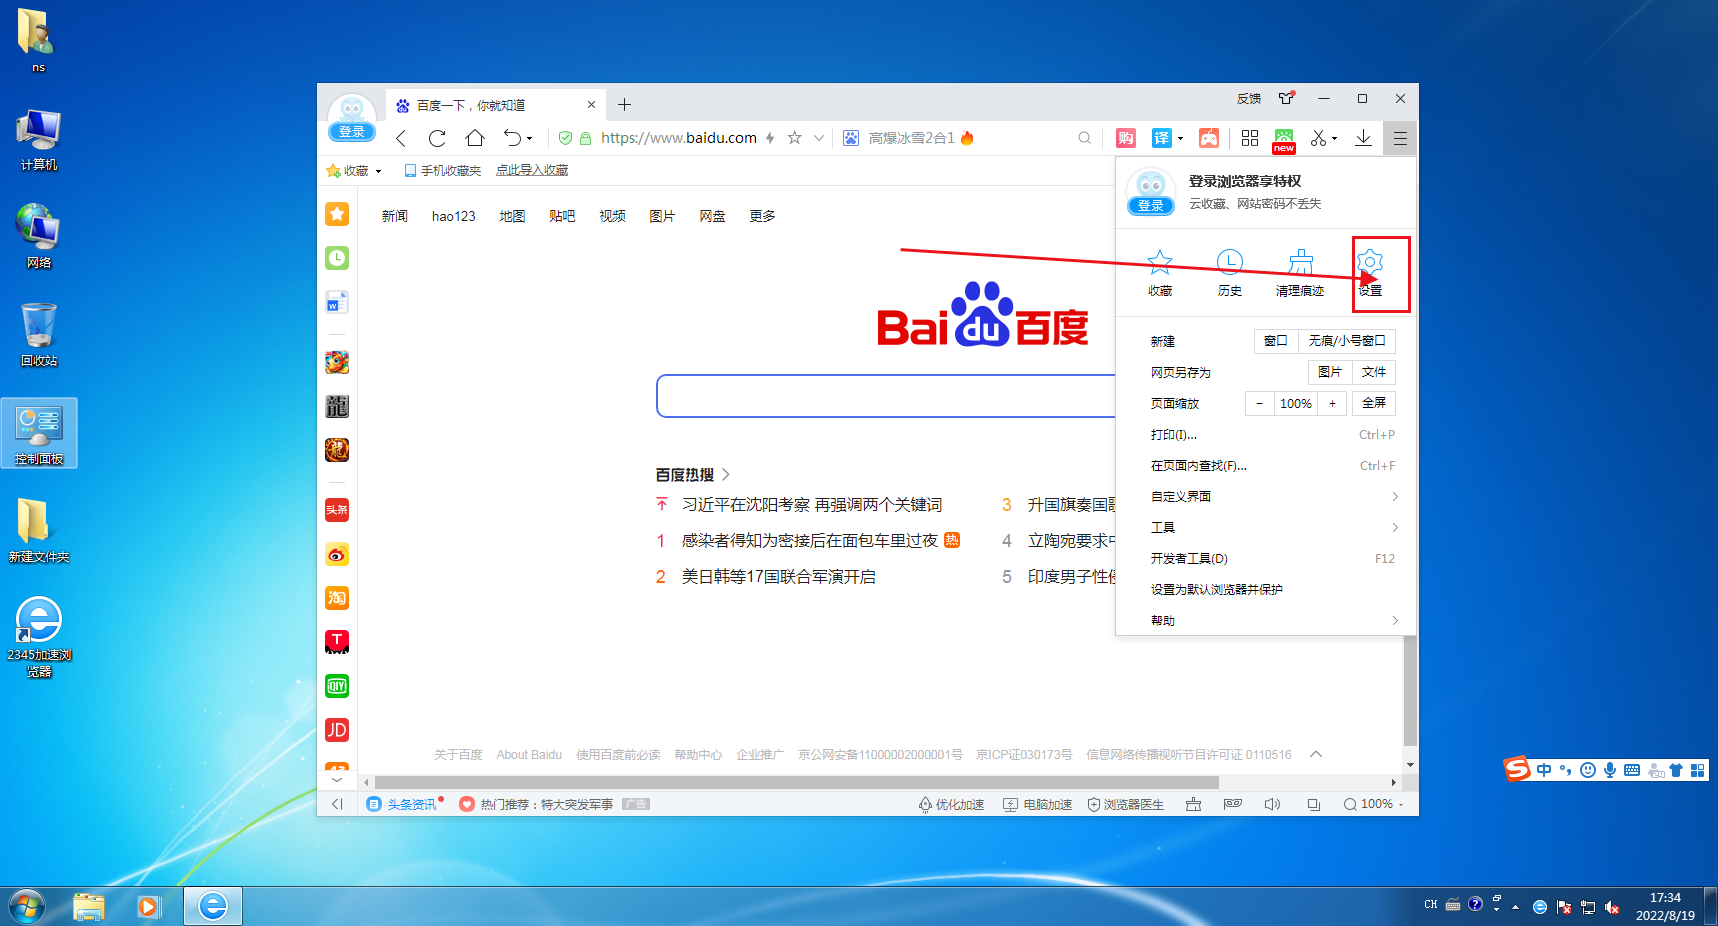Open the game center gamepad icon
The height and width of the screenshot is (926, 1718).
(x=1209, y=138)
